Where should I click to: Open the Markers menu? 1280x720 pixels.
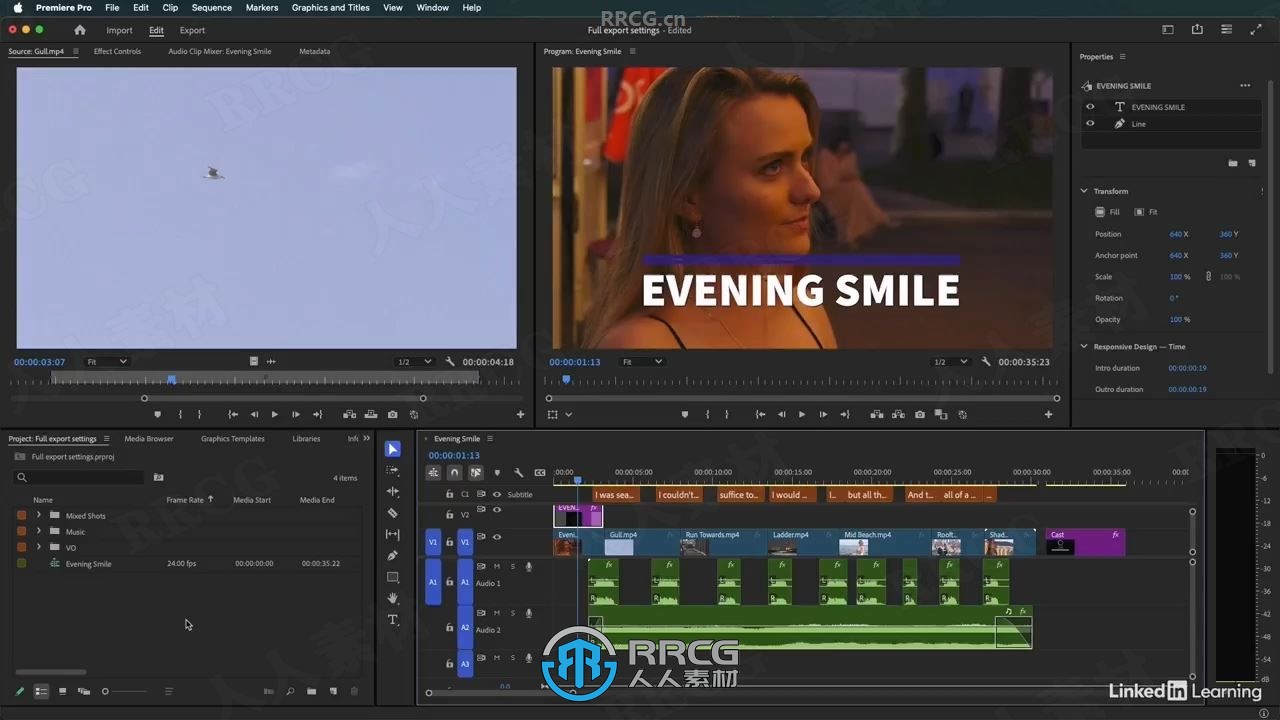pos(262,7)
